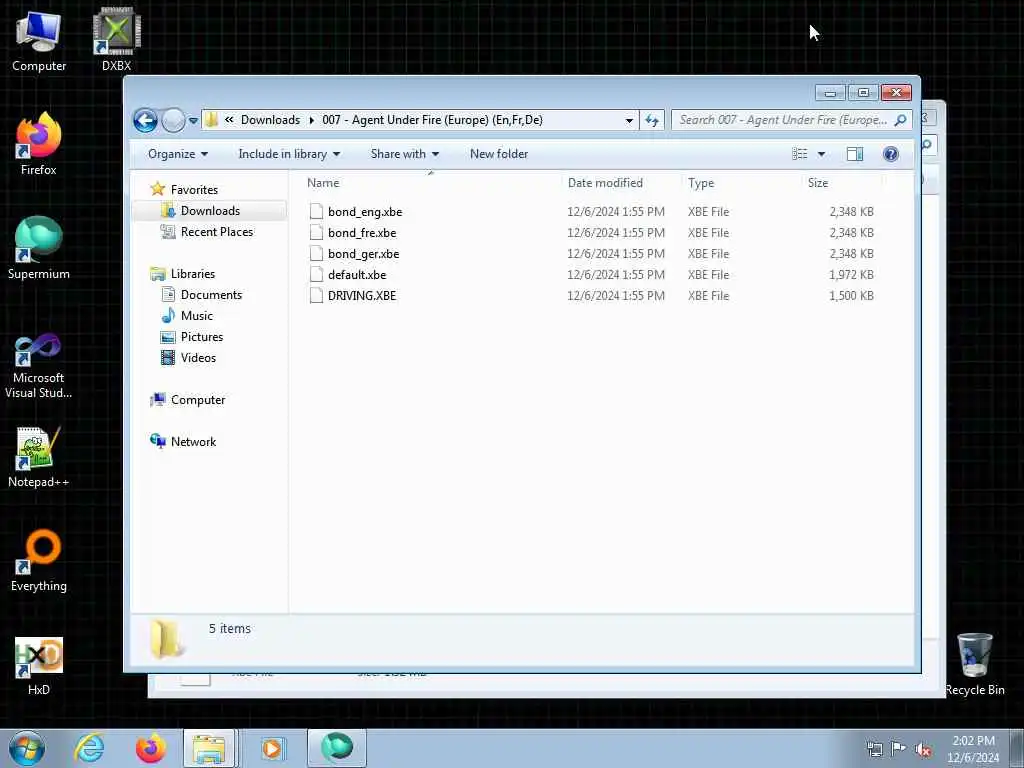Toggle the preview pane button

point(855,154)
